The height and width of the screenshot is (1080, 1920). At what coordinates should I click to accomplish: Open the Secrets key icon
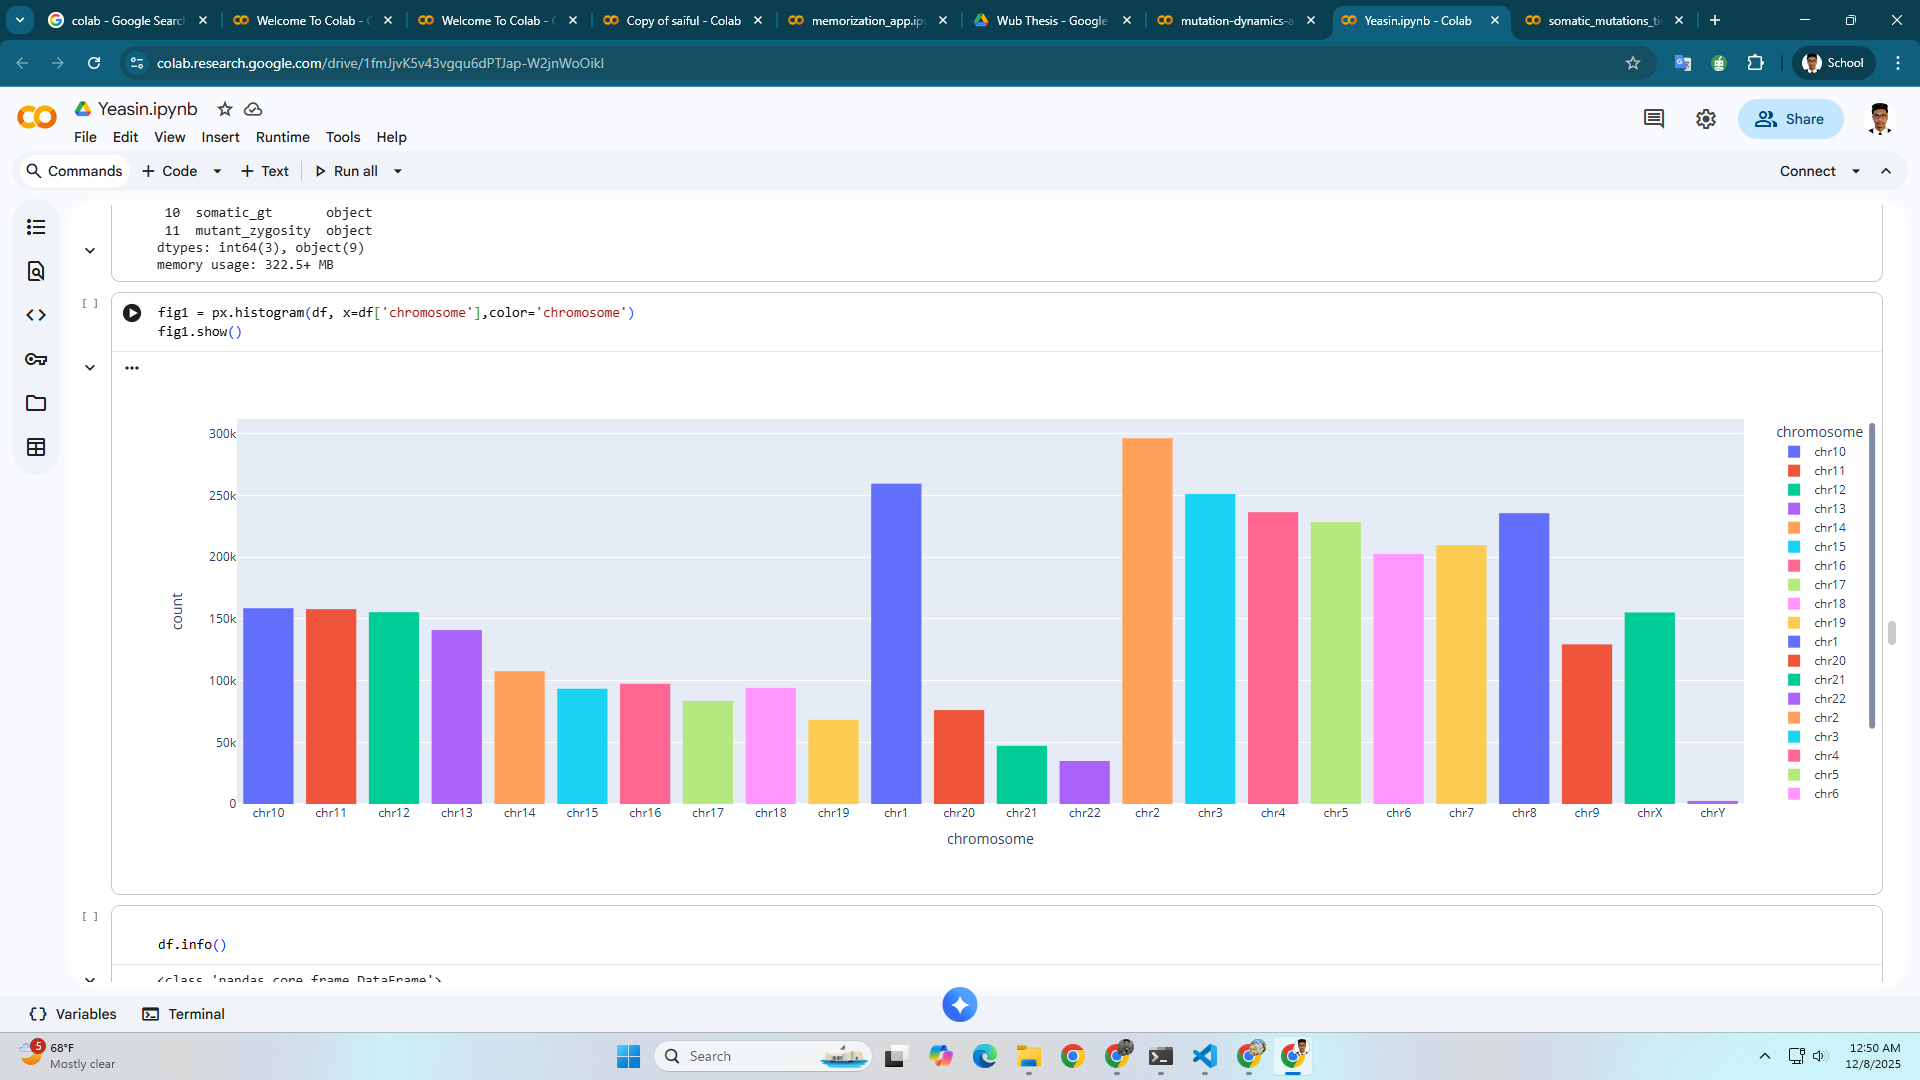[36, 359]
